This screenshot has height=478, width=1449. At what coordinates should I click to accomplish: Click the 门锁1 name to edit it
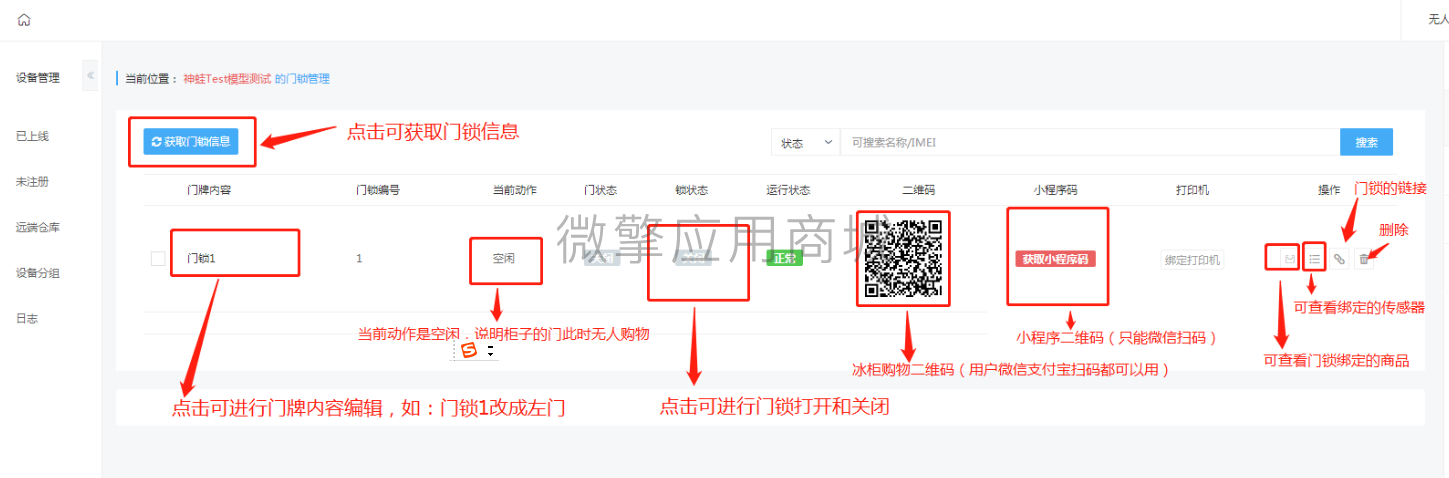click(202, 258)
